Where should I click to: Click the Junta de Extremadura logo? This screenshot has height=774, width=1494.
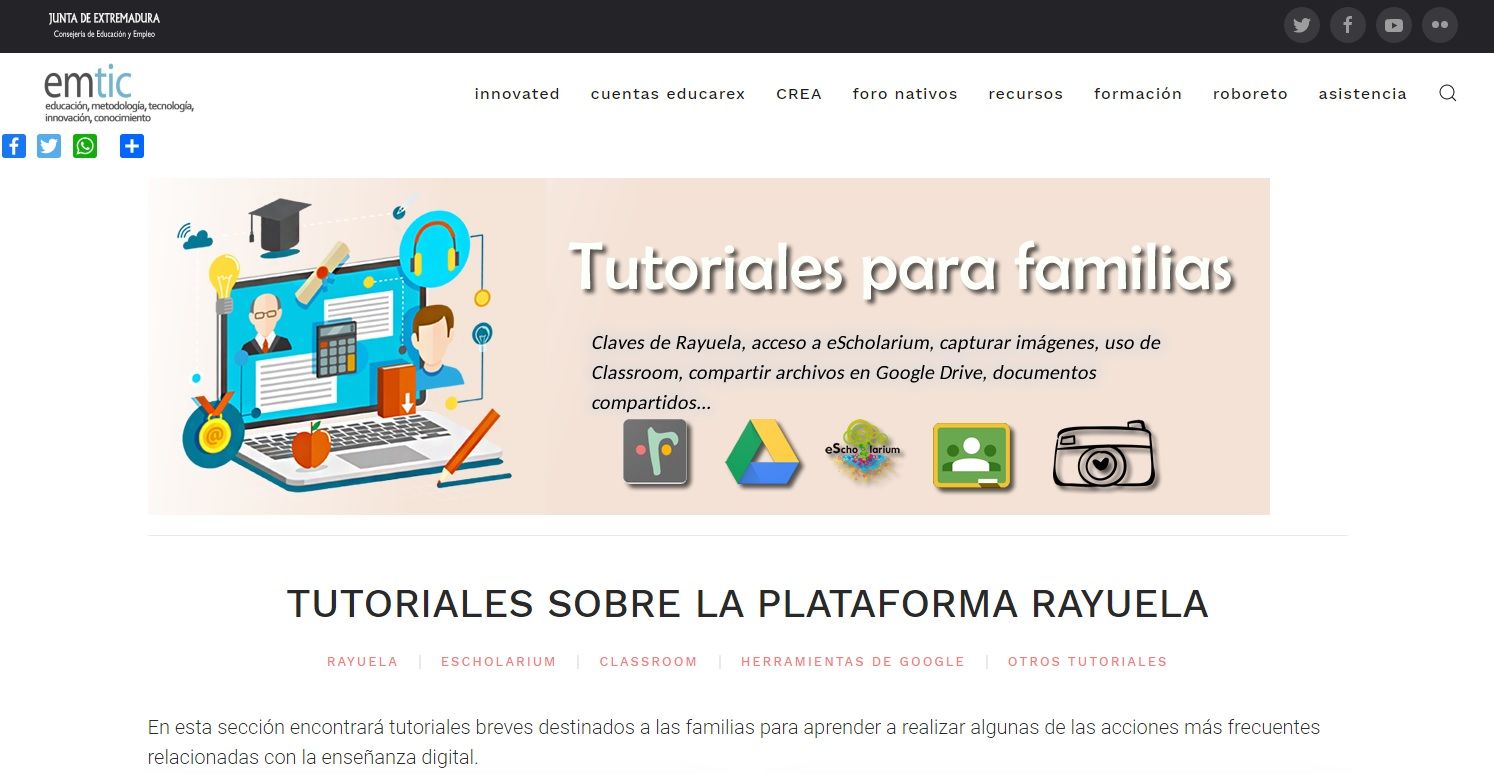[104, 25]
